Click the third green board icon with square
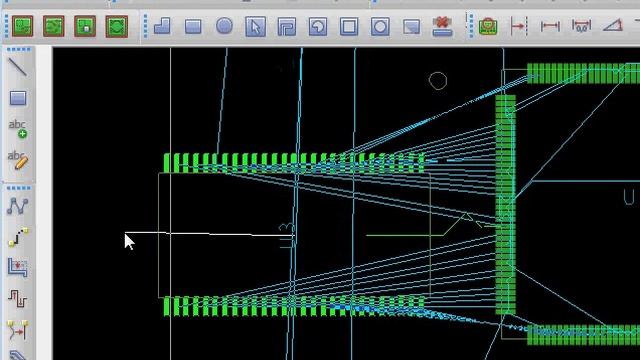The width and height of the screenshot is (640, 360). point(85,27)
